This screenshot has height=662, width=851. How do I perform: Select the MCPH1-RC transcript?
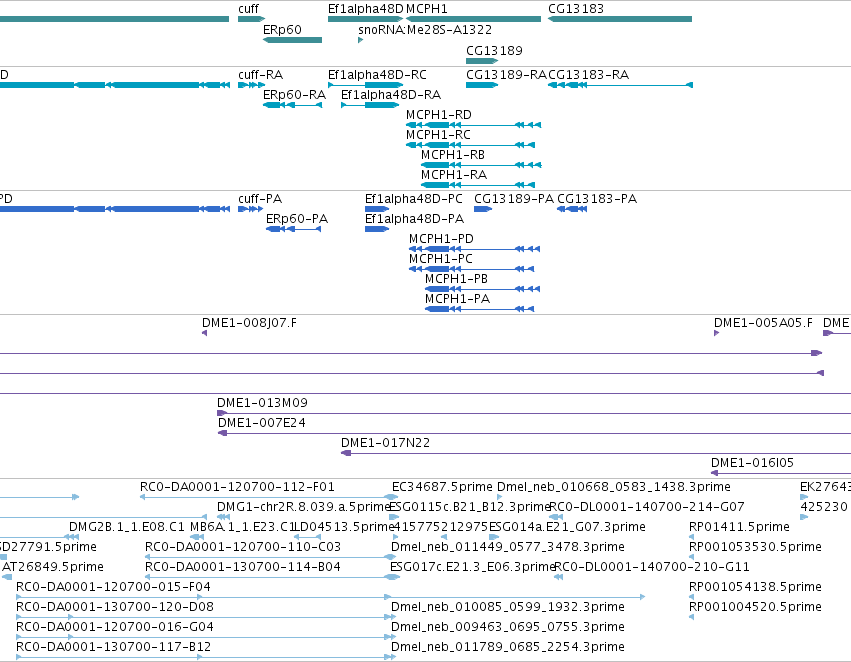[x=471, y=145]
